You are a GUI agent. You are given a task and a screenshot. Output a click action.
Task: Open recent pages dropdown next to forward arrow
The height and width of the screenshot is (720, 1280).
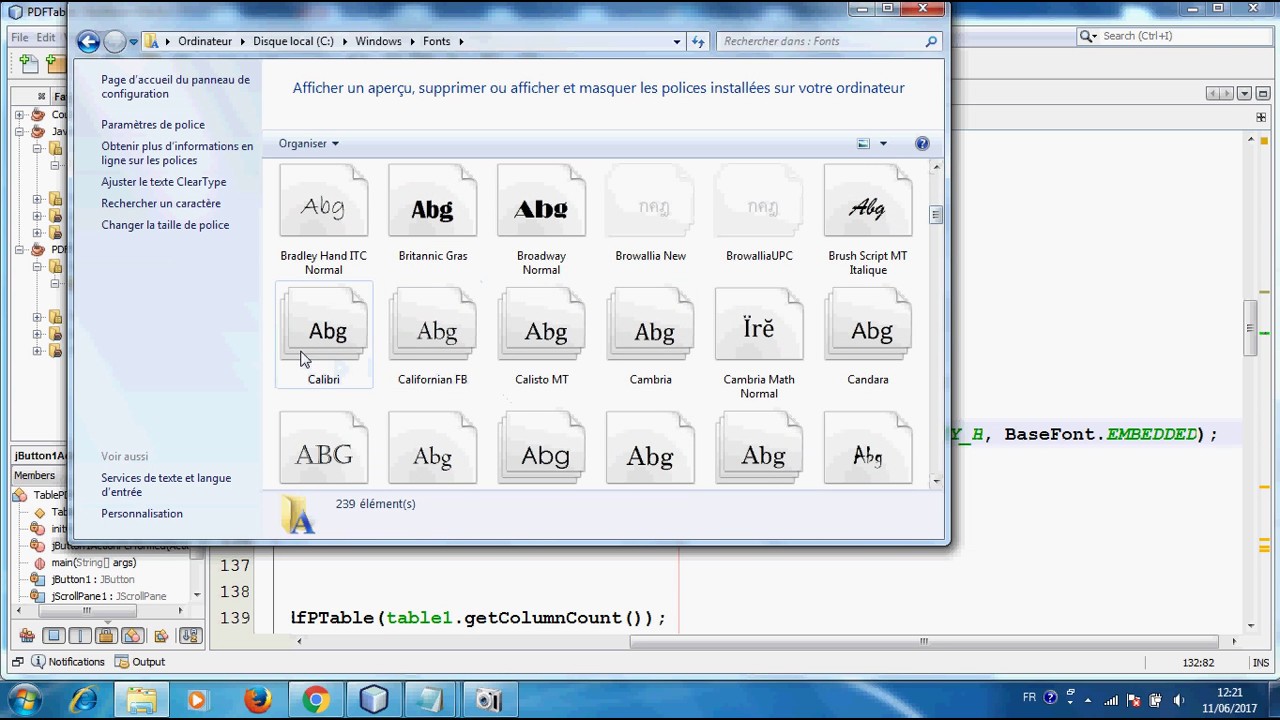click(133, 42)
